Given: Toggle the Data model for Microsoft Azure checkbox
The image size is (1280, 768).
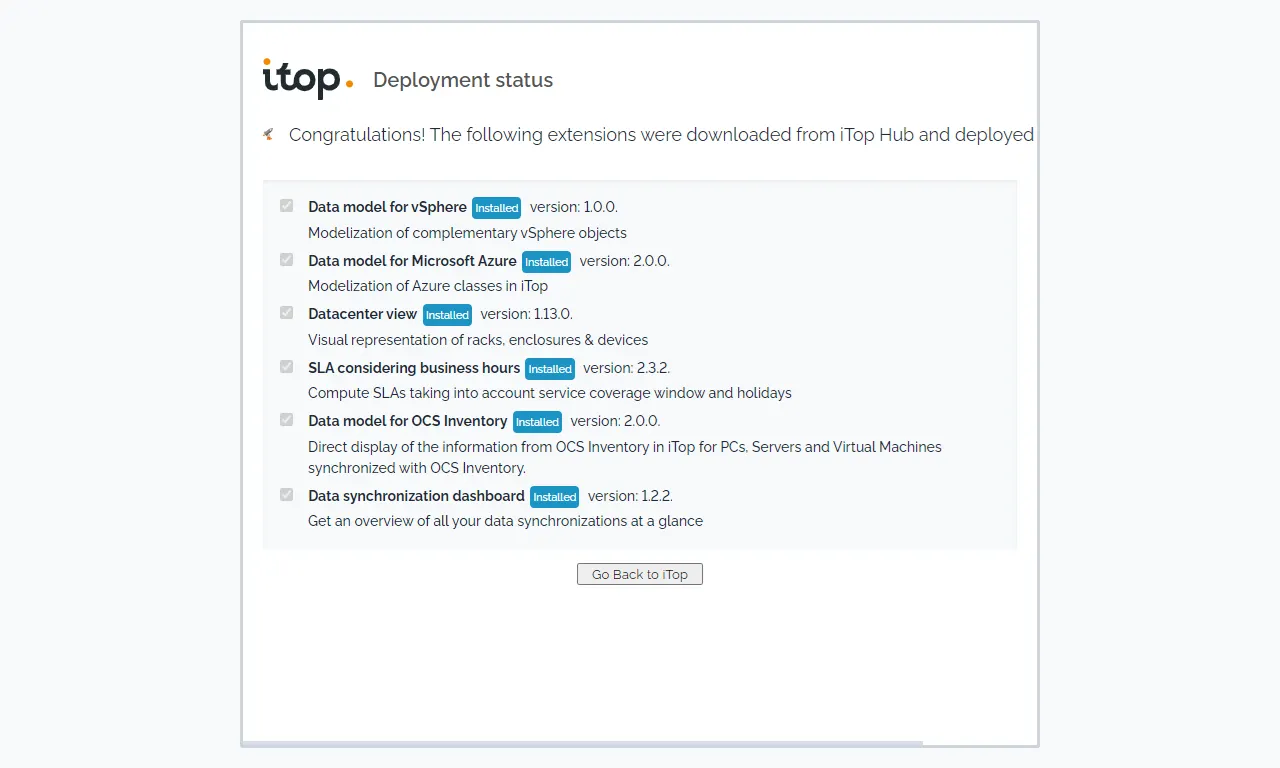Looking at the screenshot, I should 287,260.
